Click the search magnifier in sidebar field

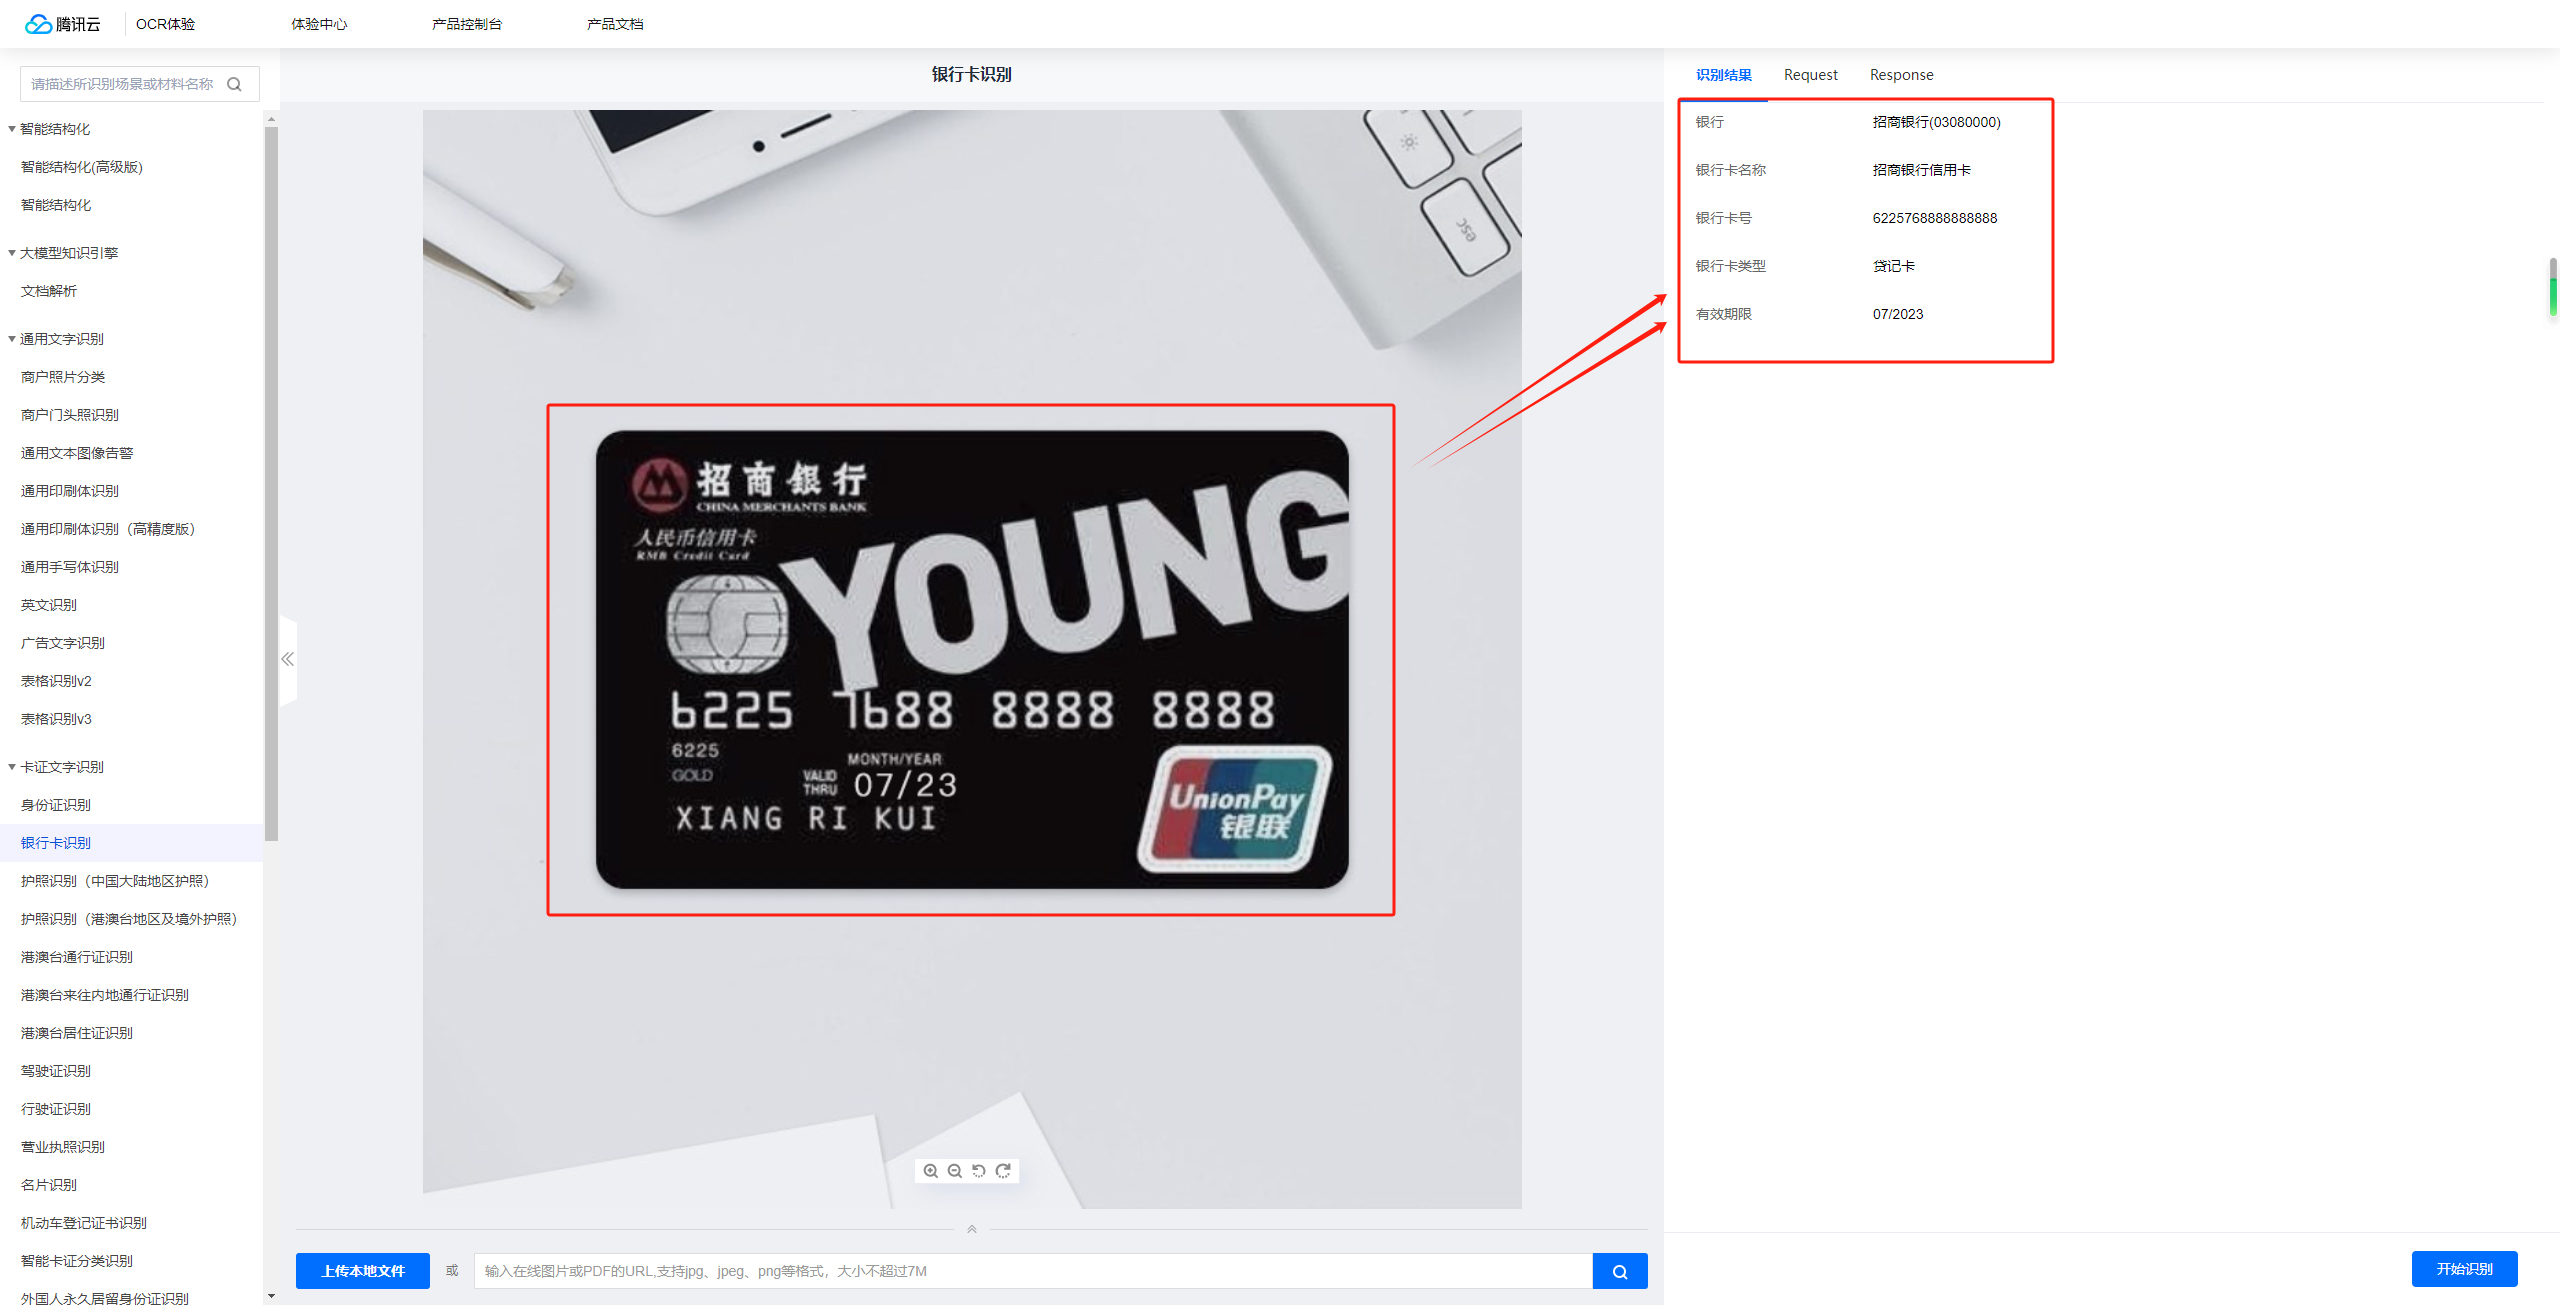coord(235,84)
